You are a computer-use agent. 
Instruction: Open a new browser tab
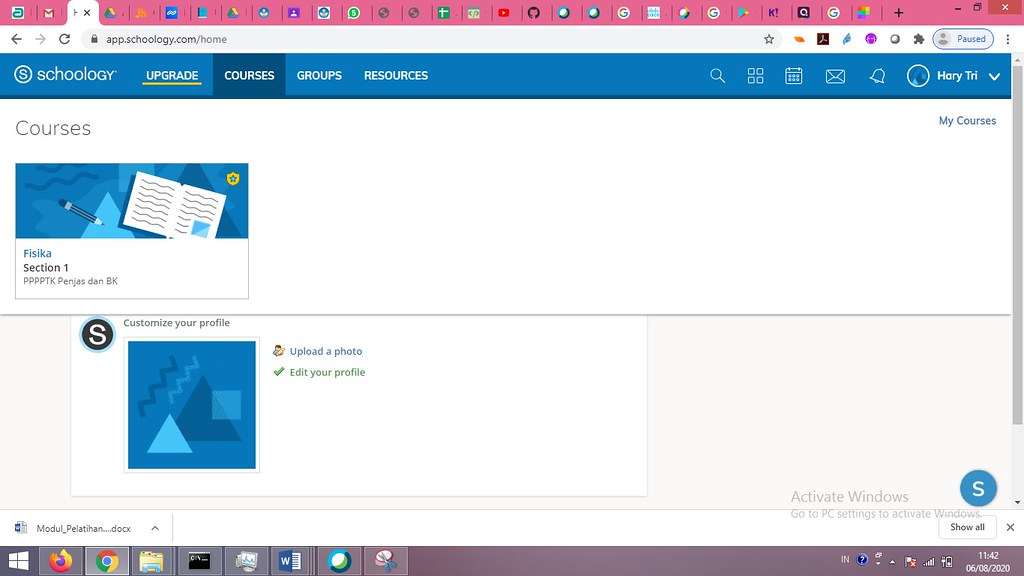click(899, 12)
